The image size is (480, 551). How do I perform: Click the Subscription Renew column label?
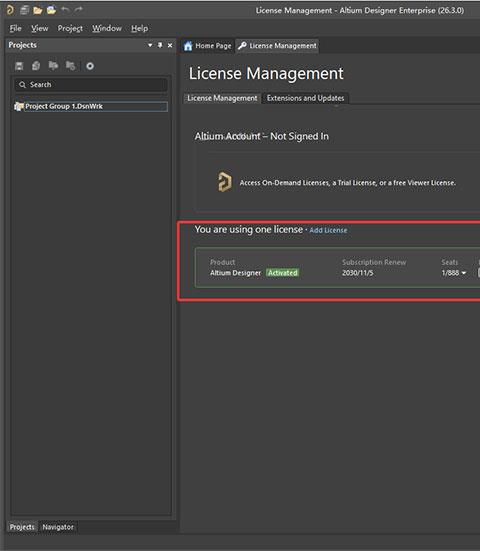click(x=374, y=262)
